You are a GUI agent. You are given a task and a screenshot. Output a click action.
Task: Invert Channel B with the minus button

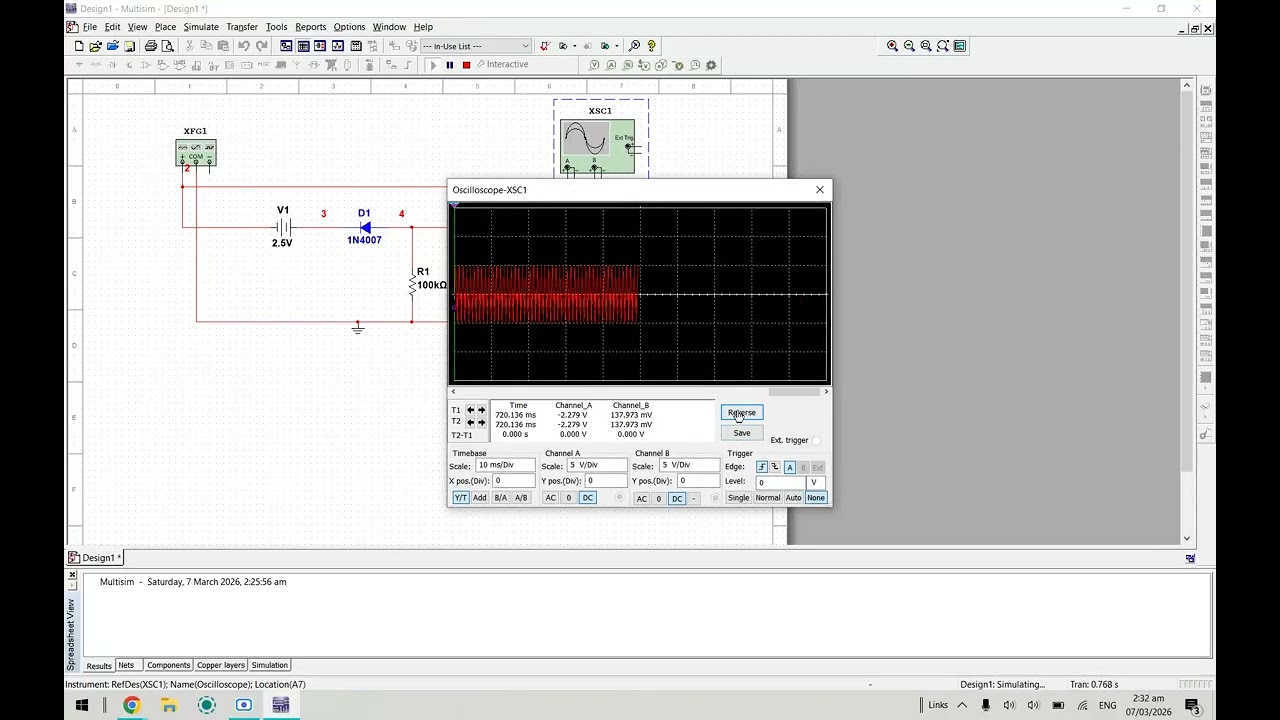(693, 498)
